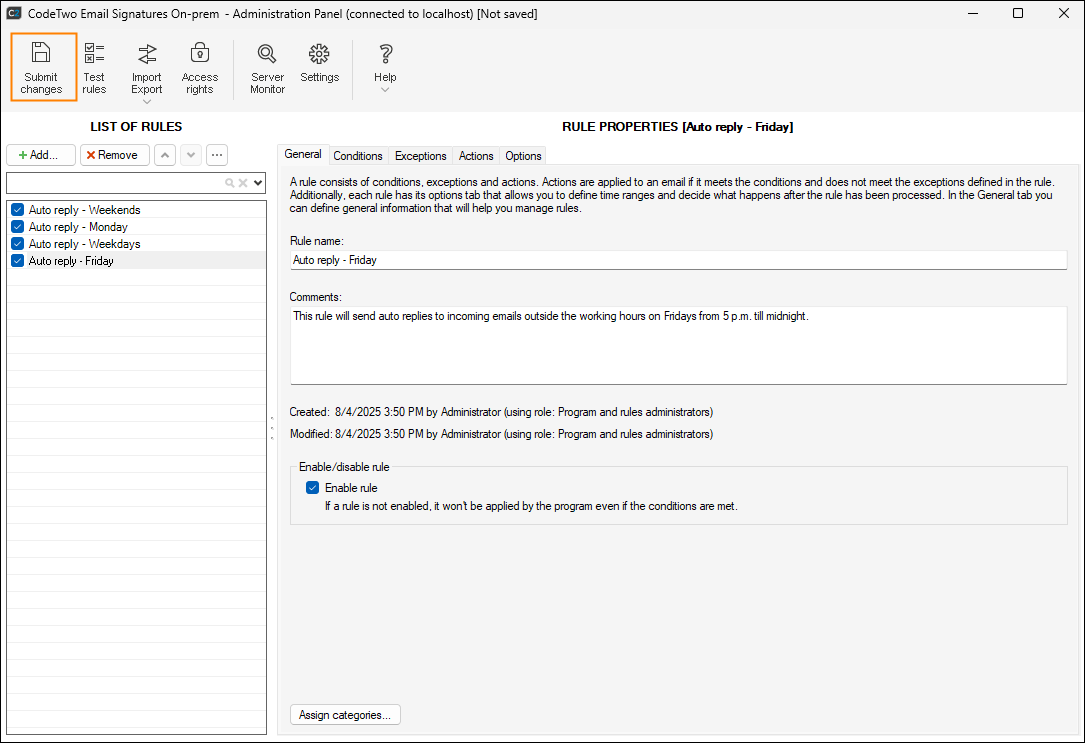This screenshot has width=1085, height=743.
Task: Click the Submit changes toolbar icon
Action: 41,67
